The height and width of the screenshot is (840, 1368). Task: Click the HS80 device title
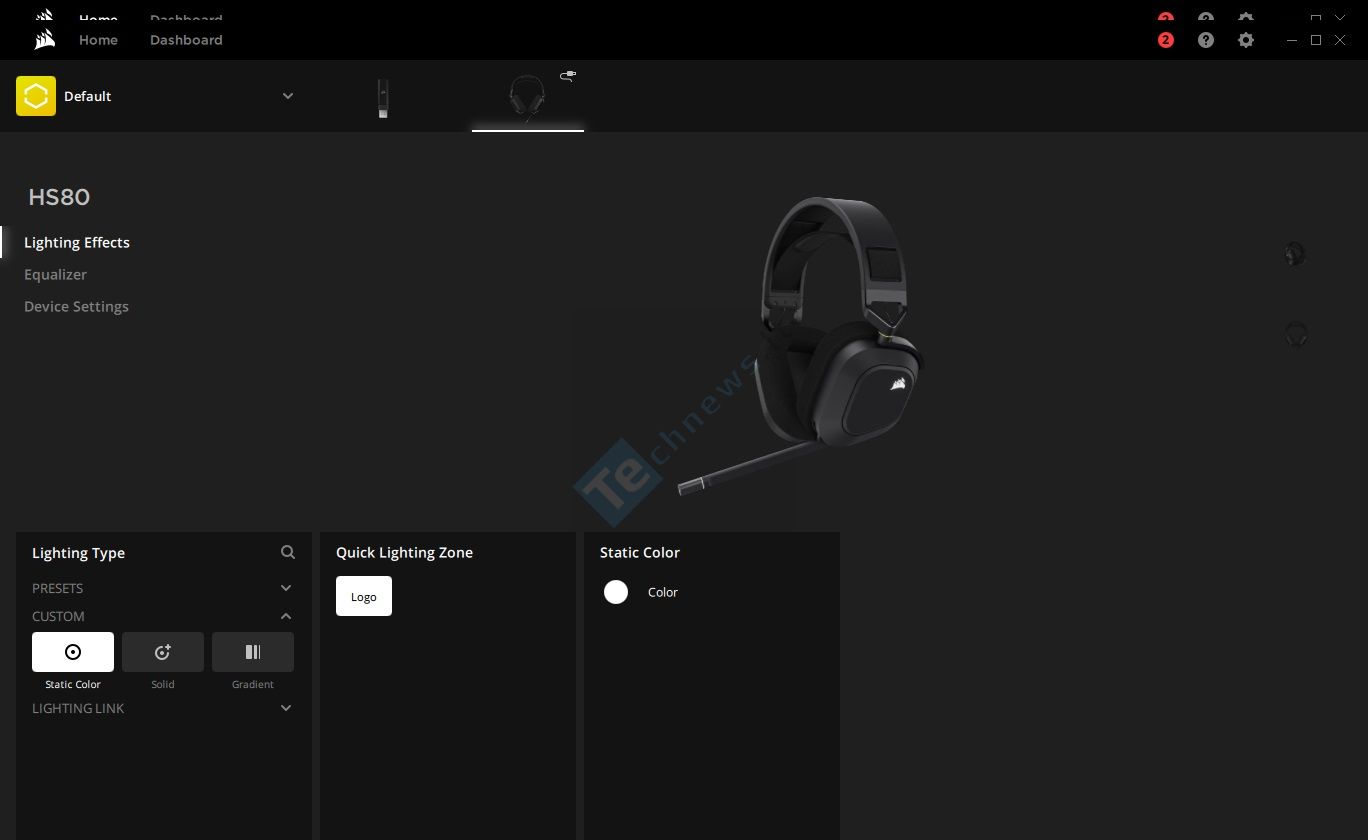coord(59,197)
